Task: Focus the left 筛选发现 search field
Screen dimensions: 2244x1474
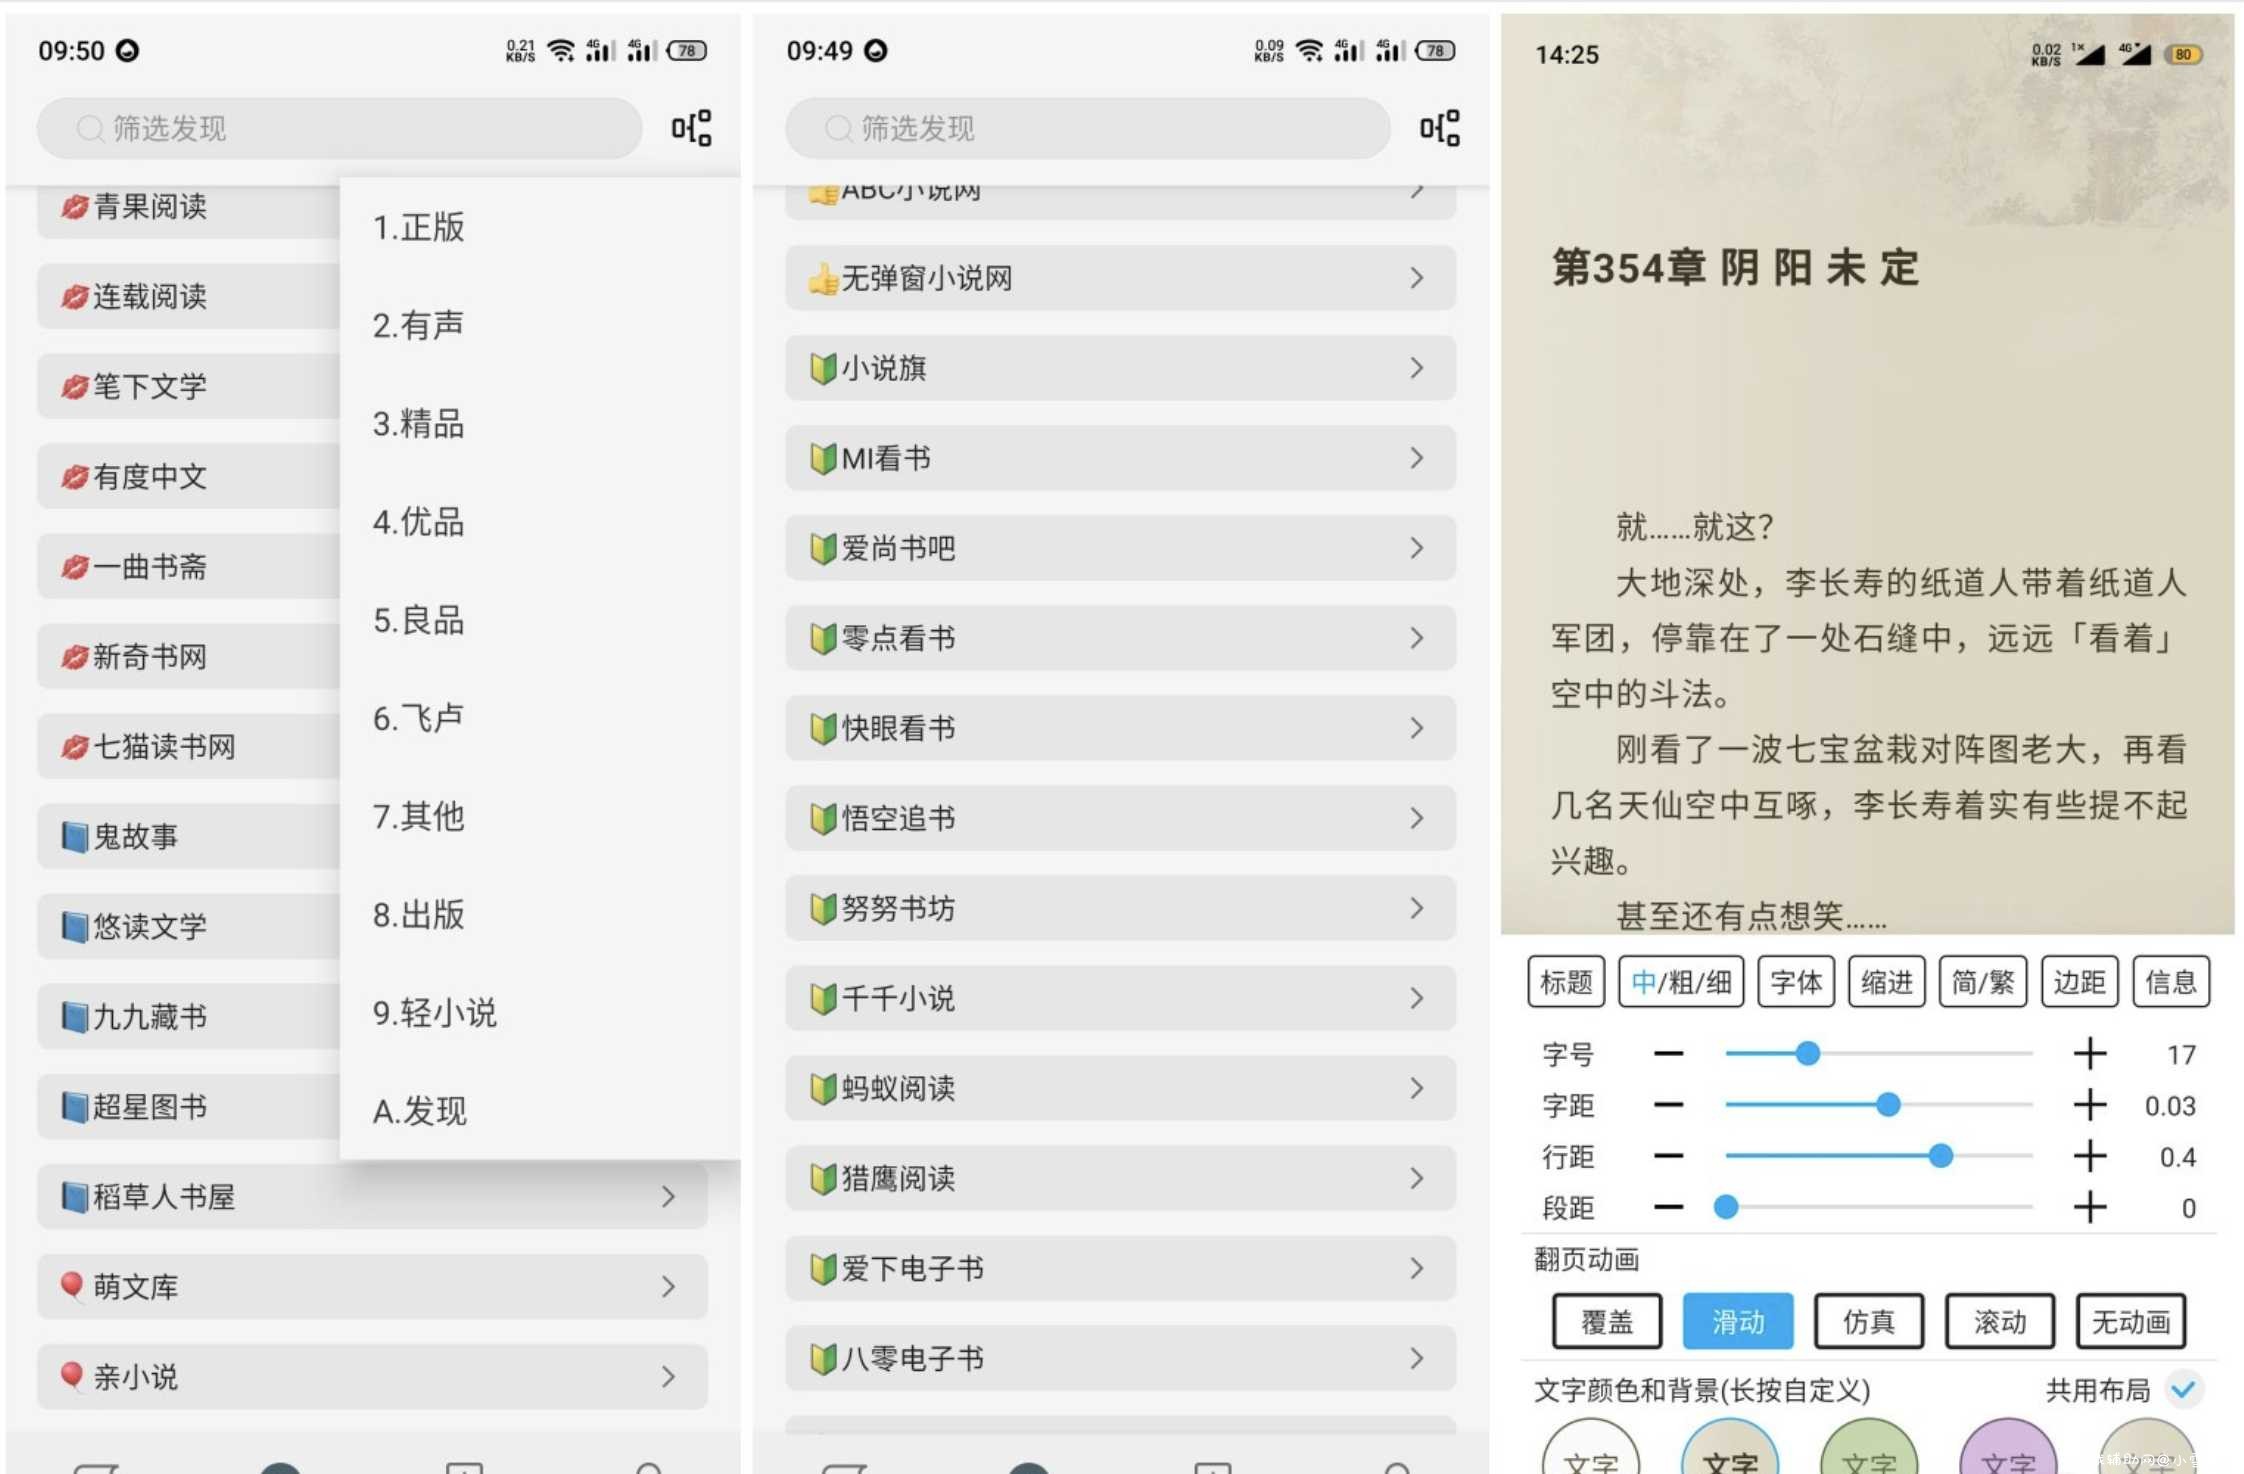Action: pyautogui.click(x=339, y=128)
